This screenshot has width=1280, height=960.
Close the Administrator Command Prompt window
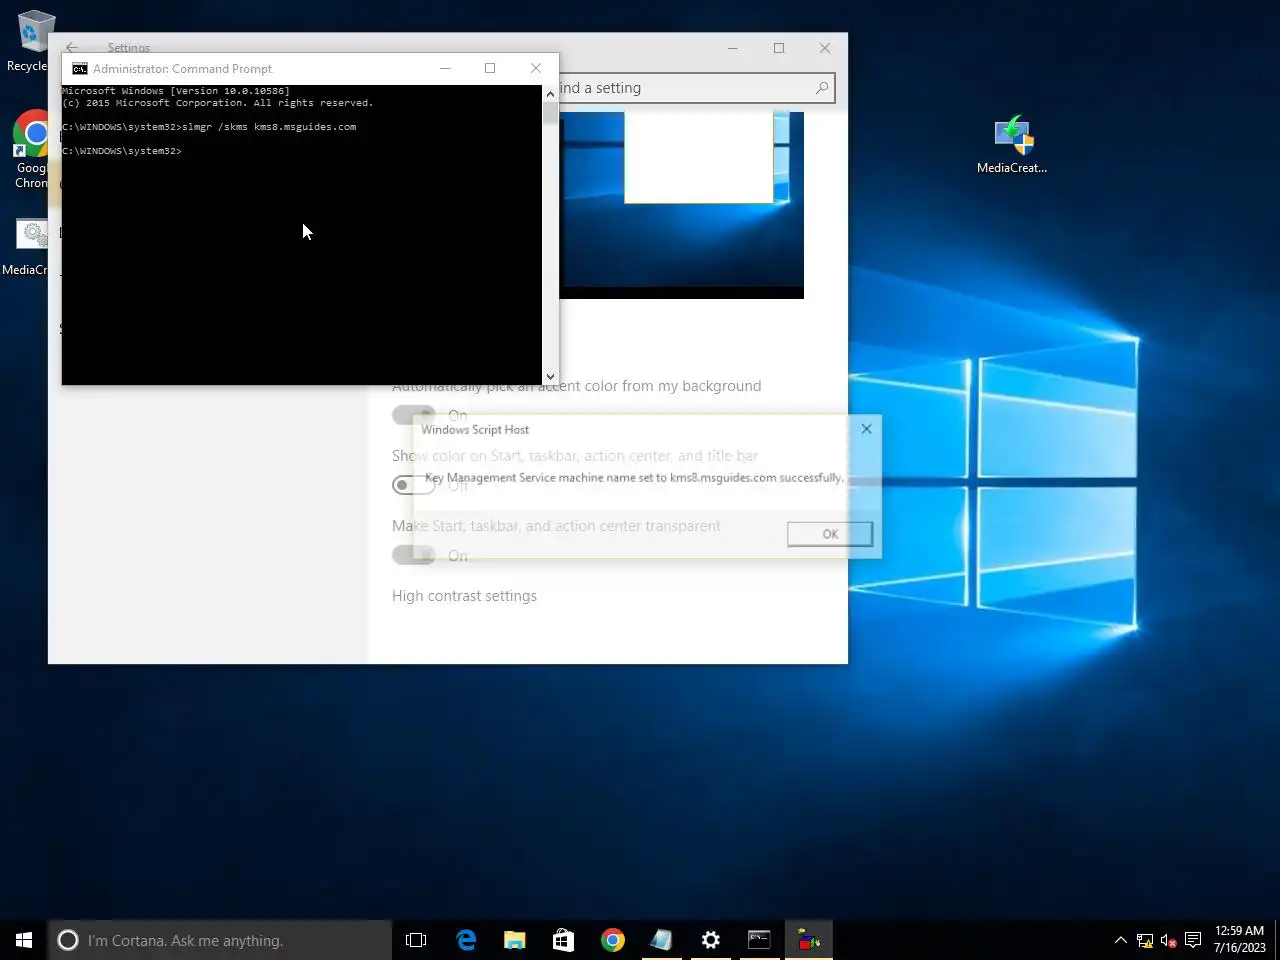tap(536, 68)
